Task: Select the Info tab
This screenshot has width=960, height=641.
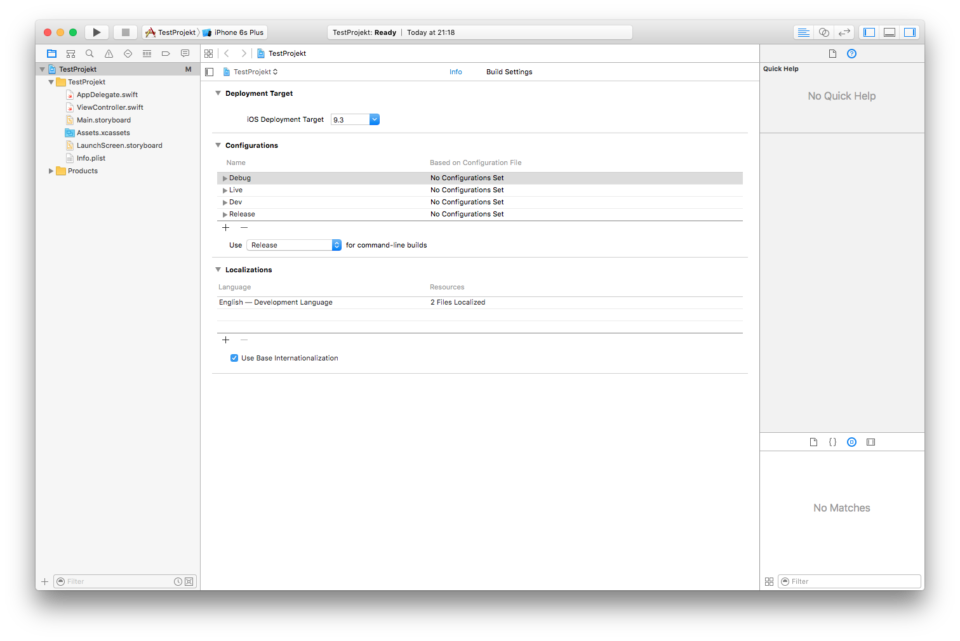Action: [455, 72]
